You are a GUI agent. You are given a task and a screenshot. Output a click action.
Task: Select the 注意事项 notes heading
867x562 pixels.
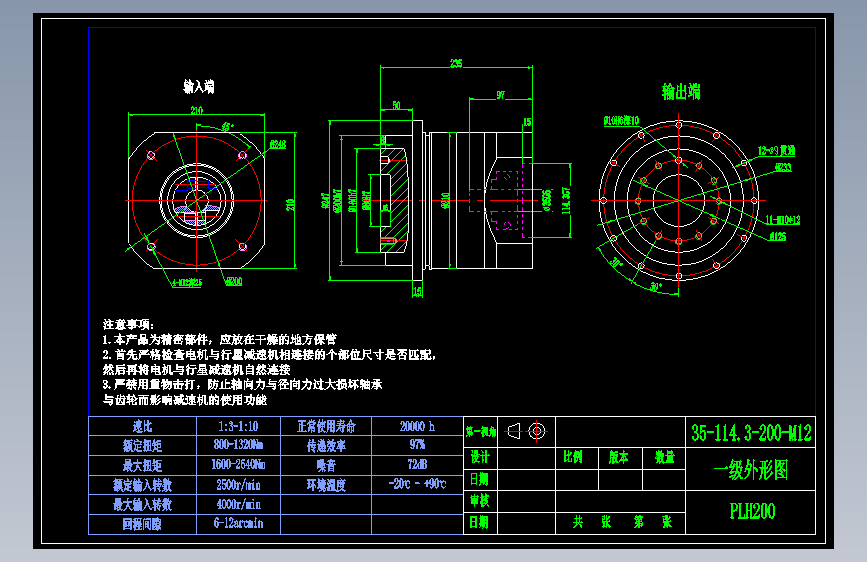128,325
